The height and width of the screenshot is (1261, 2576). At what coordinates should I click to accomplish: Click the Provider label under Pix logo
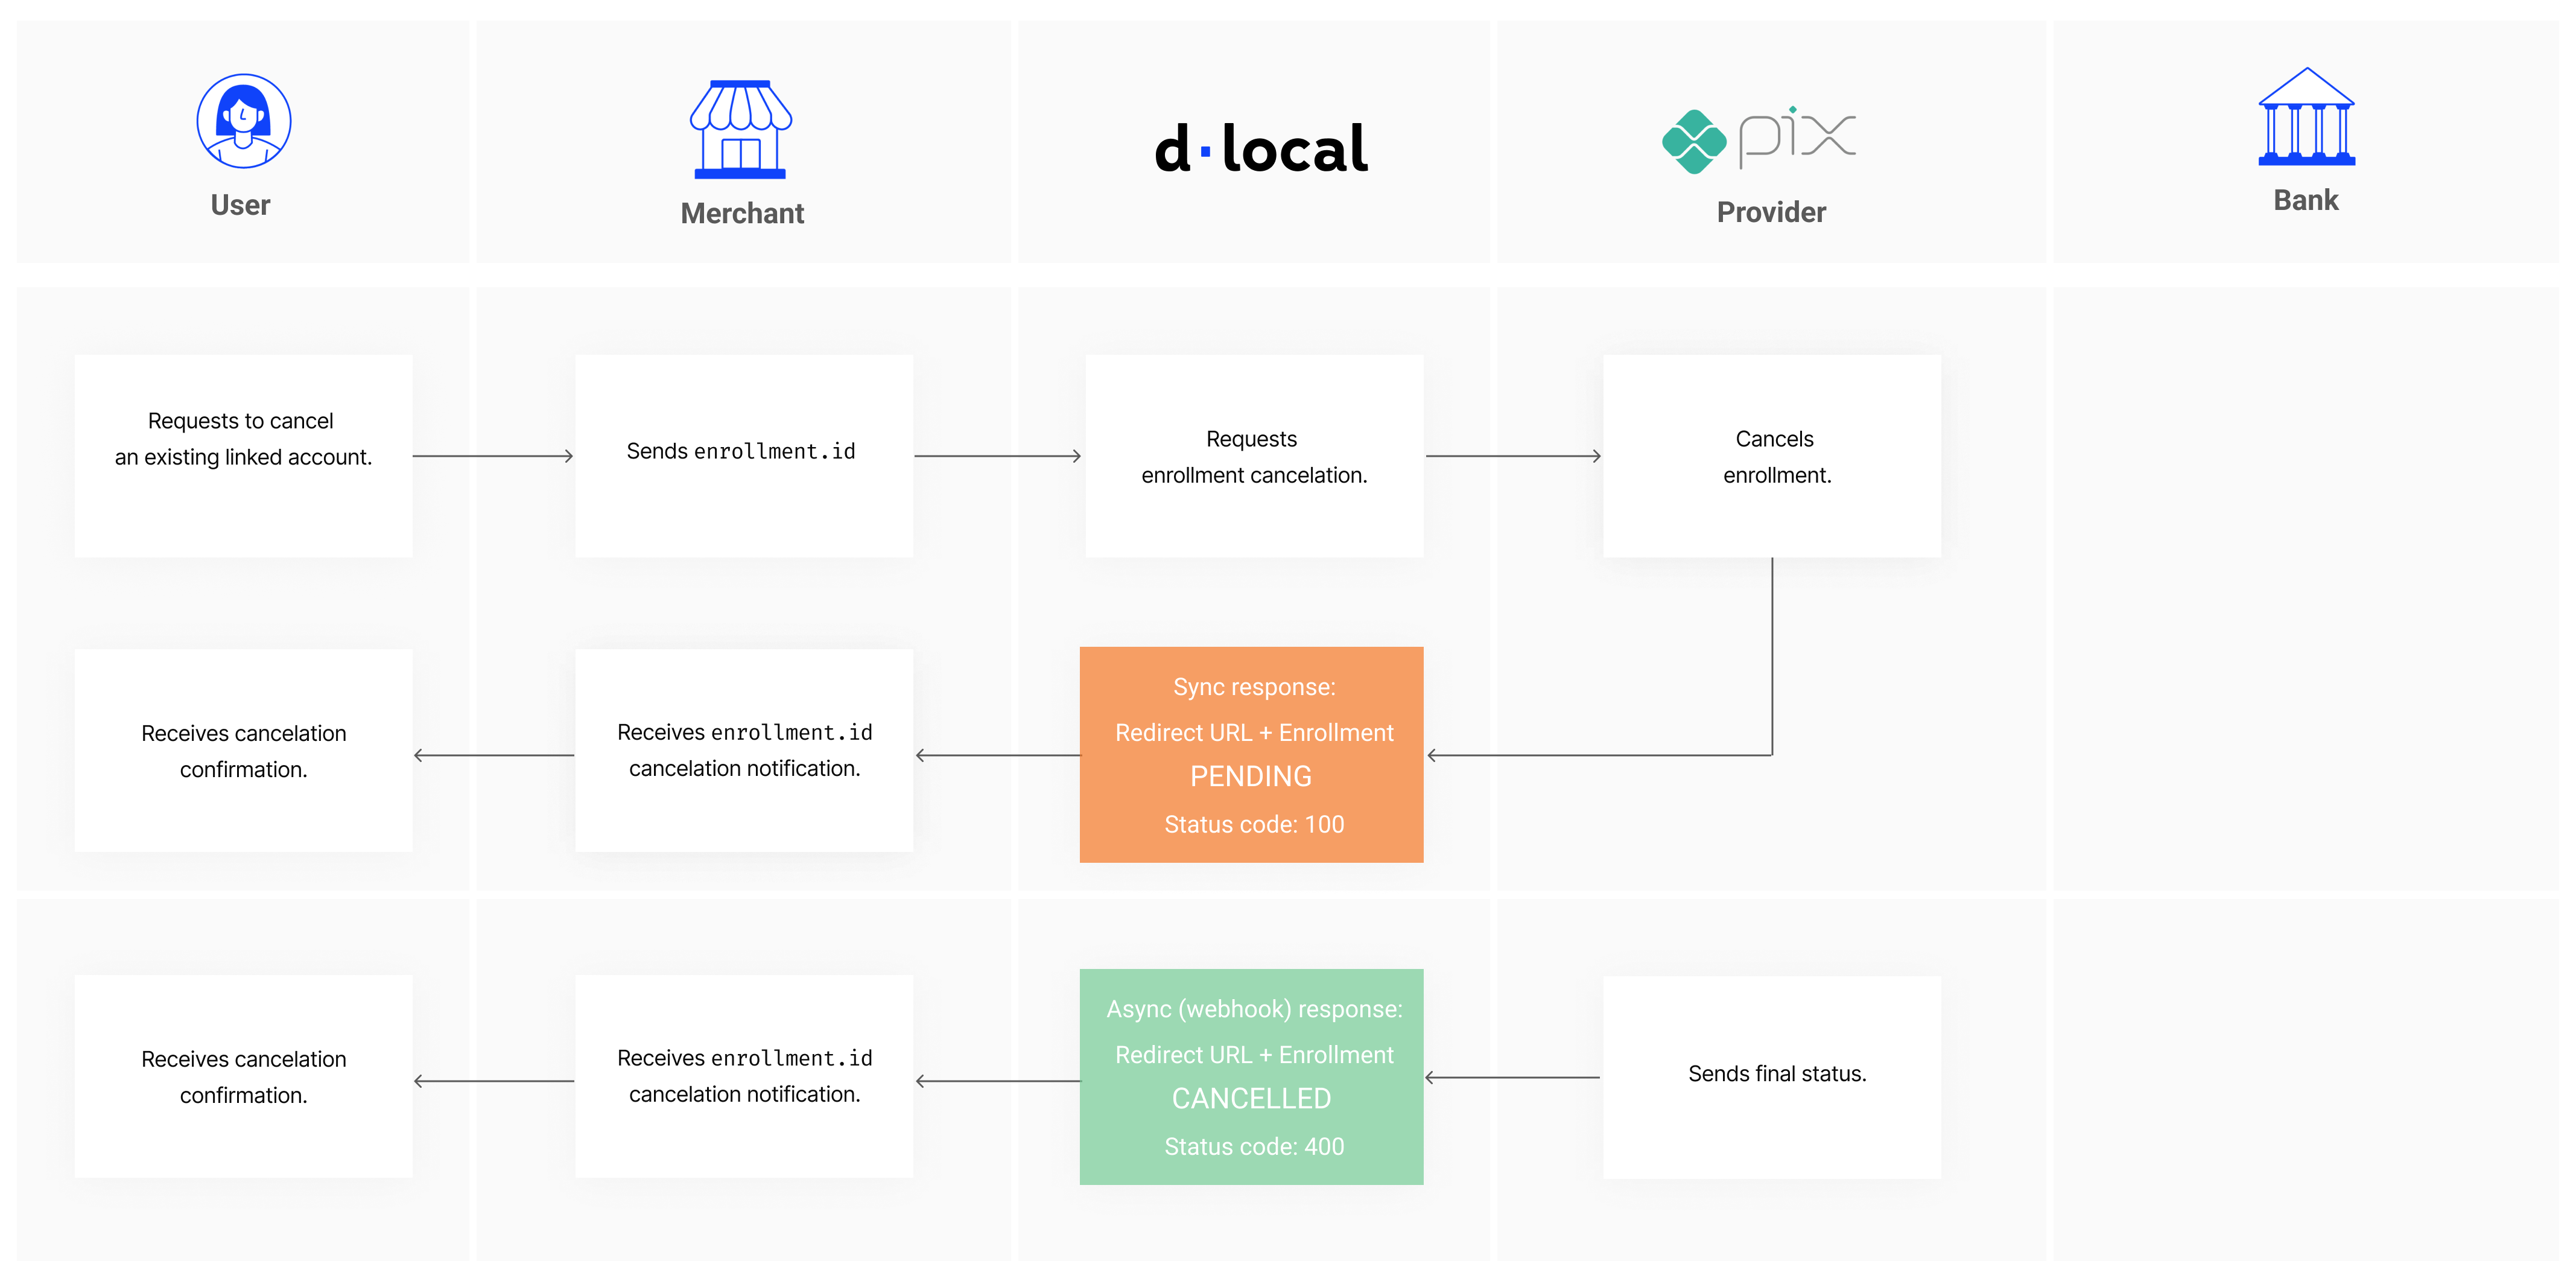pyautogui.click(x=1771, y=212)
